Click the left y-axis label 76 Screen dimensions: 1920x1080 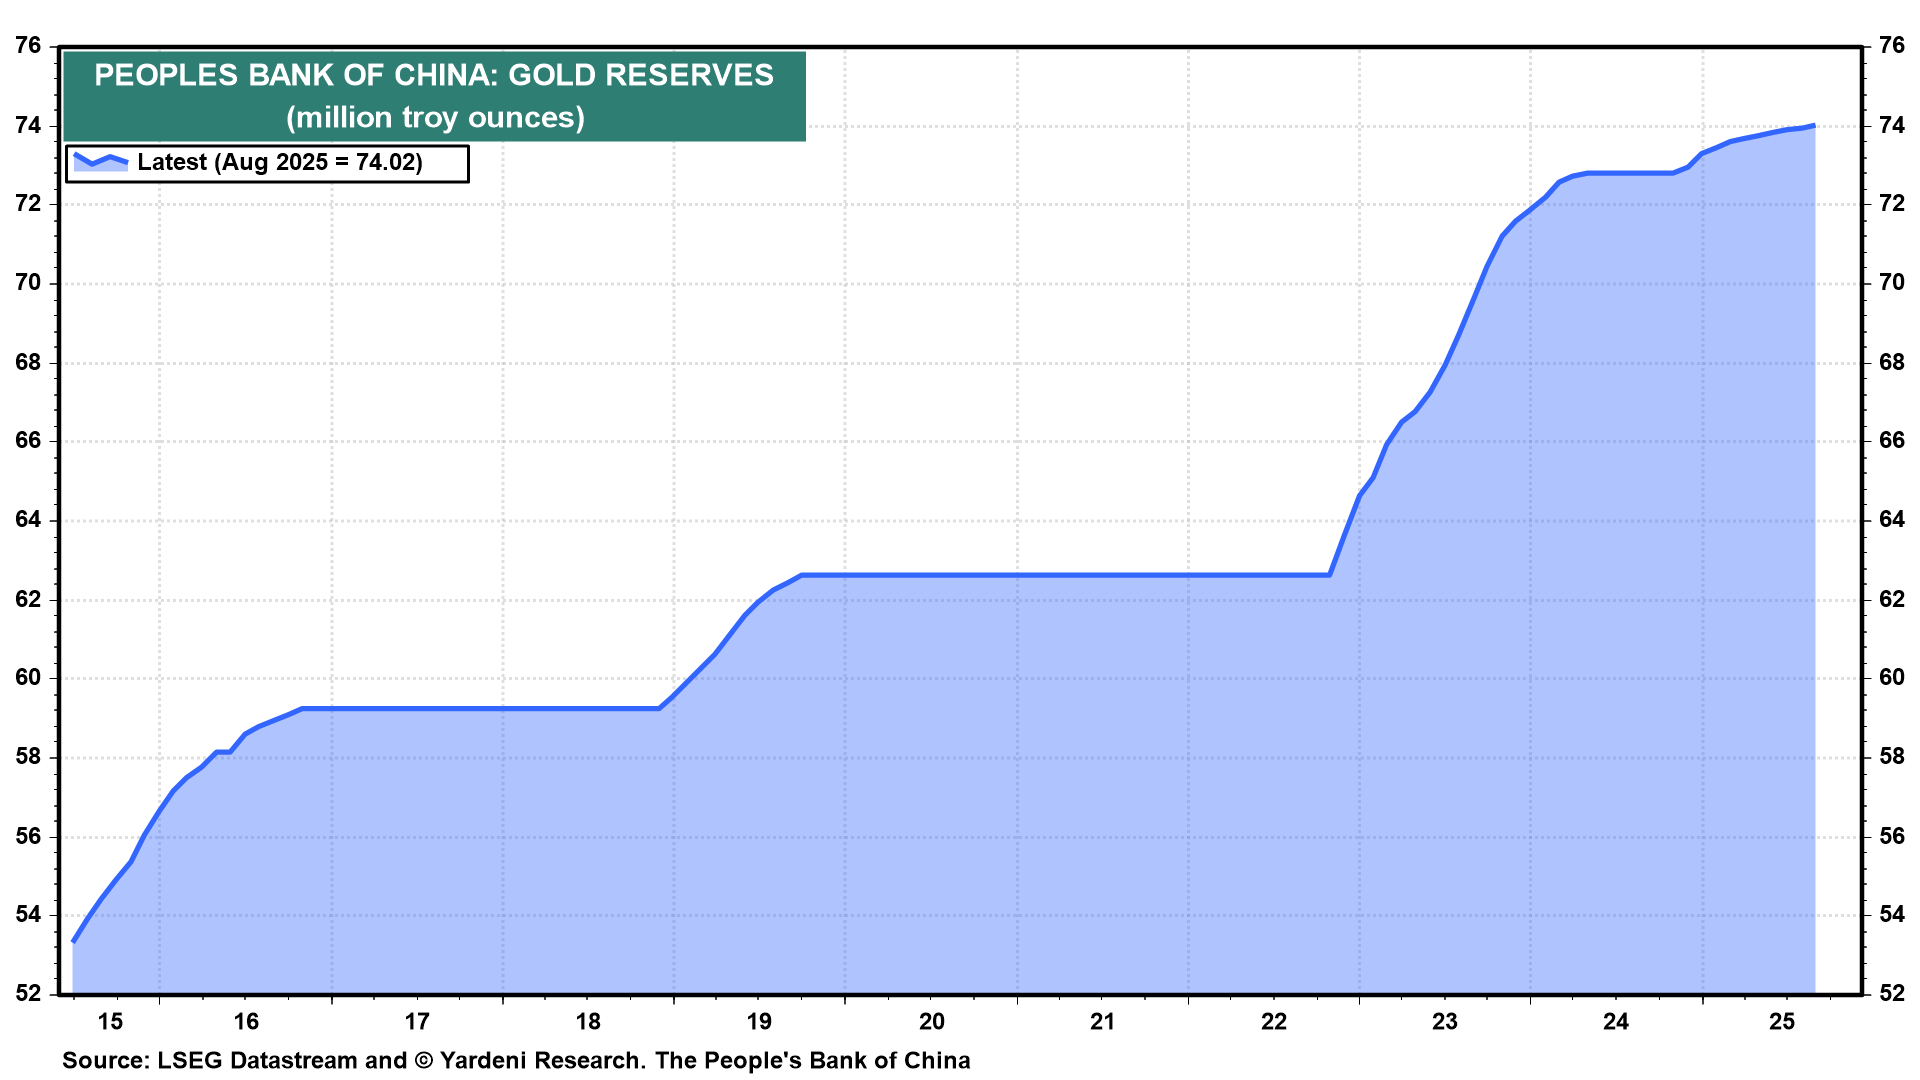[x=28, y=46]
